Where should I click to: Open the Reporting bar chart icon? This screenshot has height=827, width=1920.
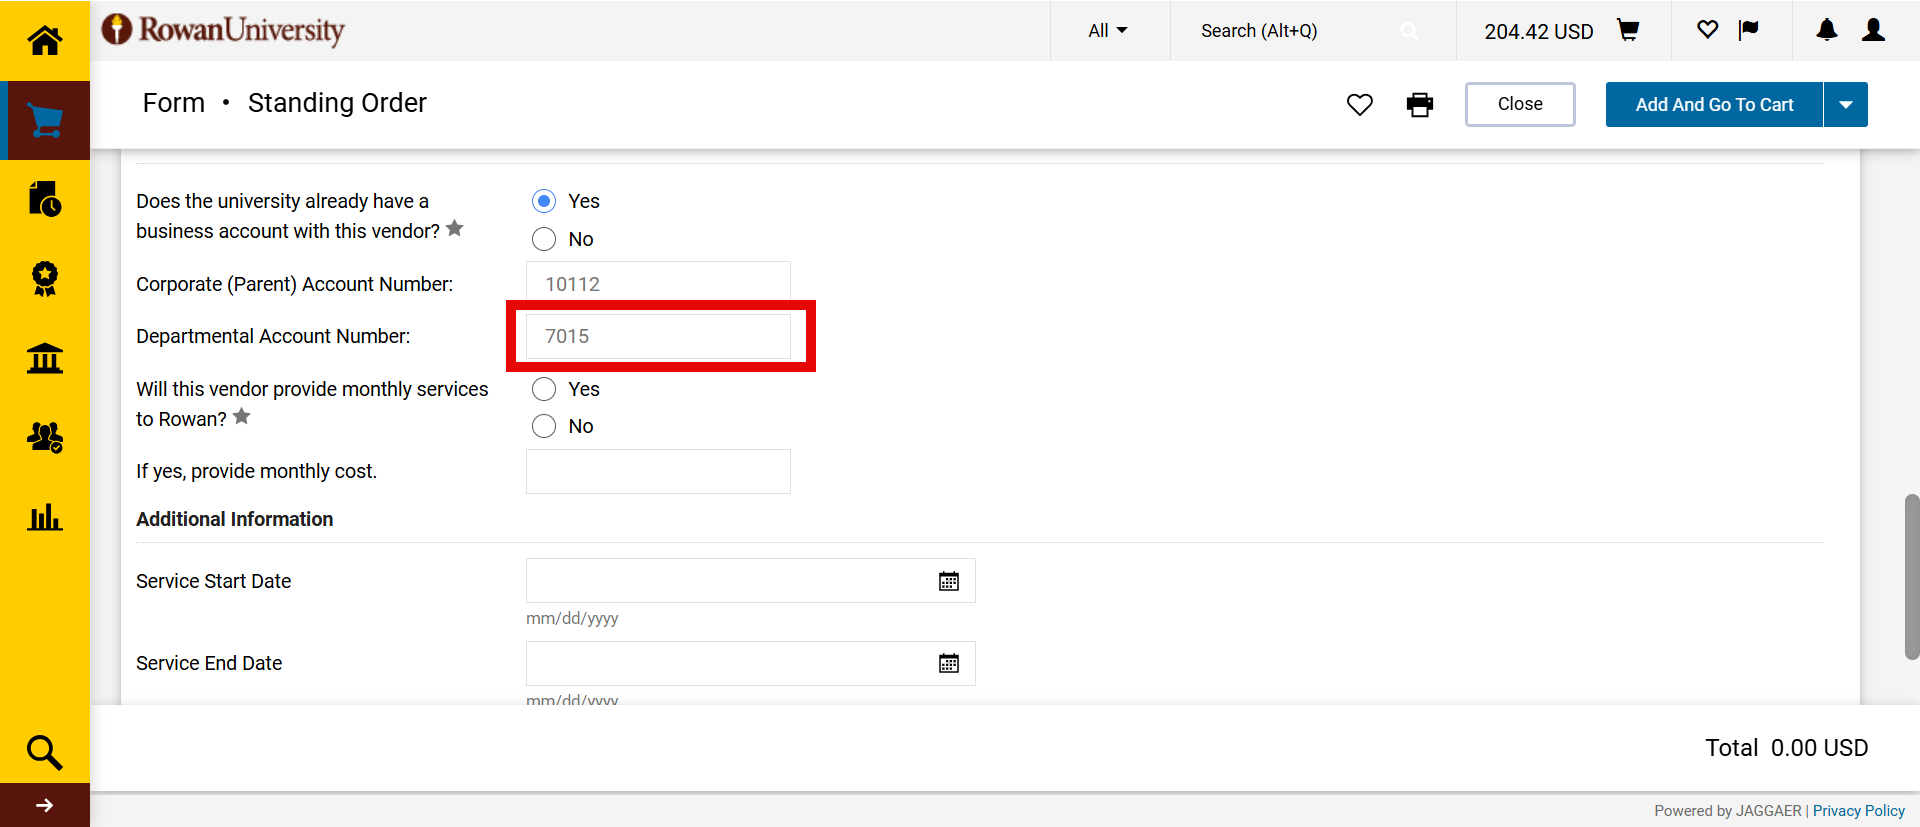[x=45, y=517]
